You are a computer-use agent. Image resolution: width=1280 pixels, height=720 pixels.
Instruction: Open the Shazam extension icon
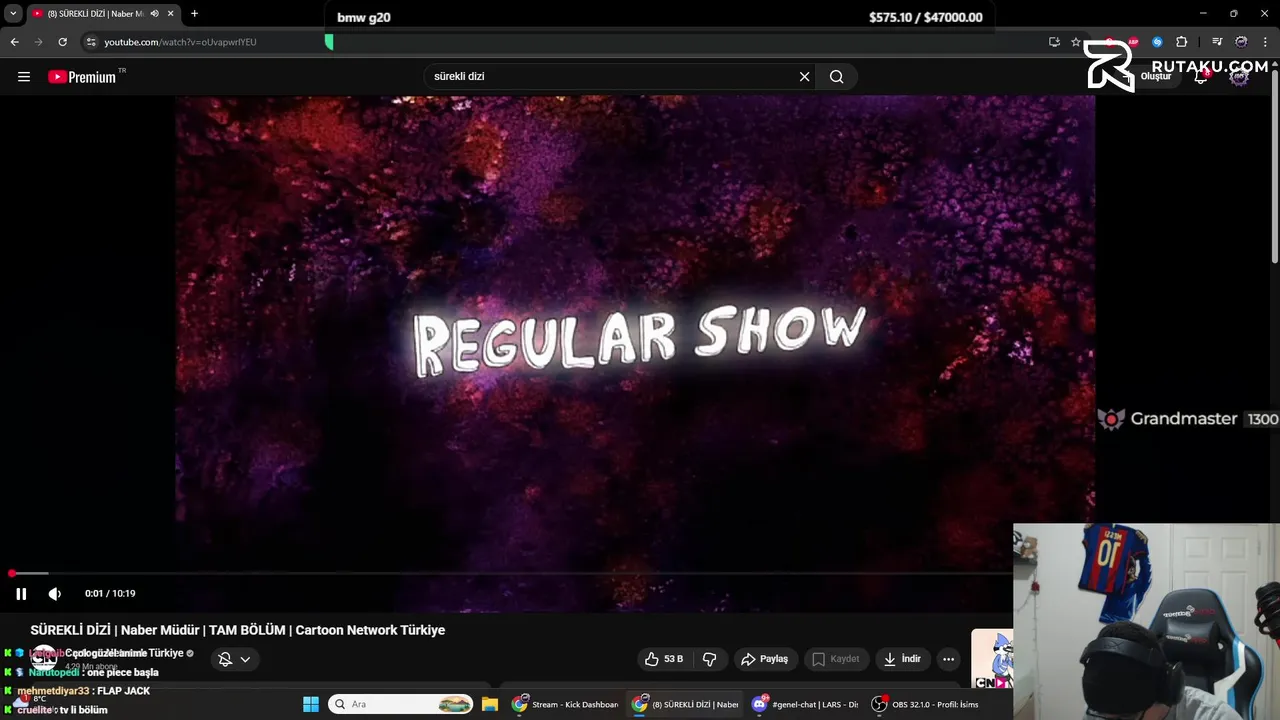tap(1157, 42)
